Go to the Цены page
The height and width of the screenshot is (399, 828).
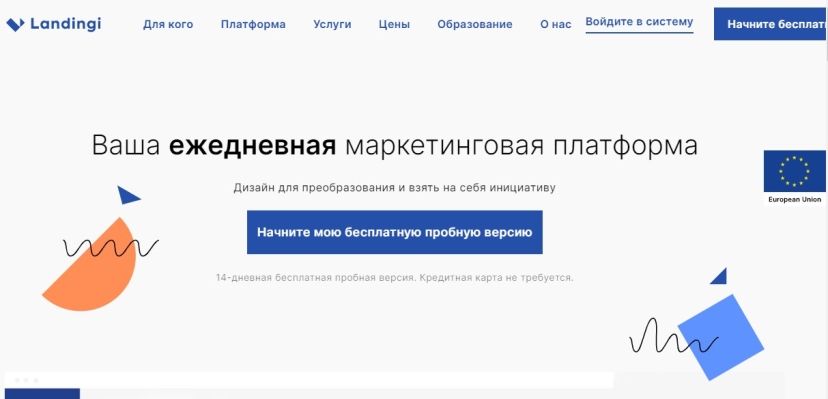[394, 24]
